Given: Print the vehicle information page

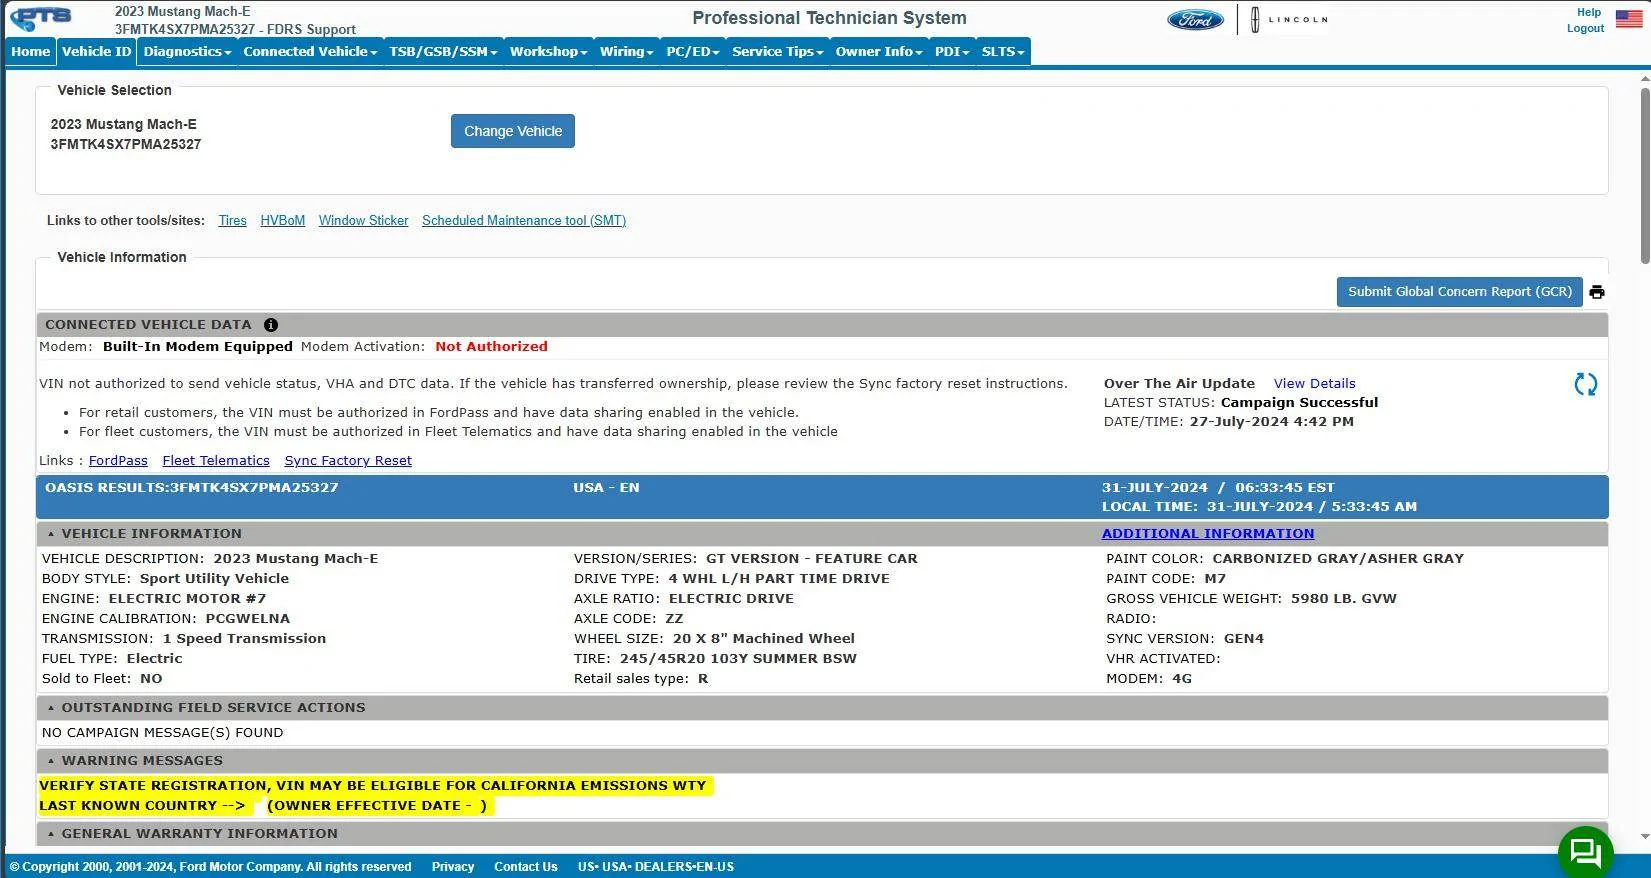Looking at the screenshot, I should coord(1597,292).
